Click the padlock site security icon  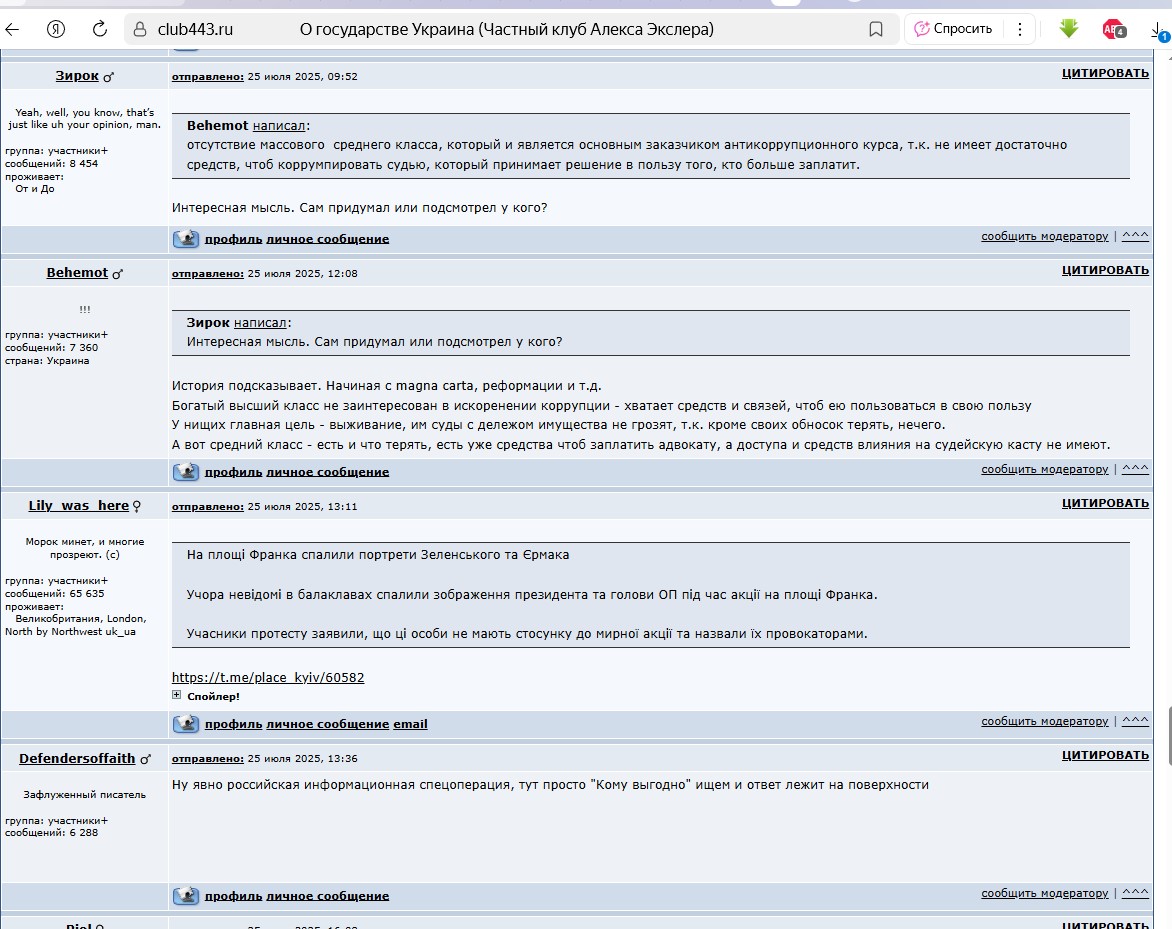[140, 29]
